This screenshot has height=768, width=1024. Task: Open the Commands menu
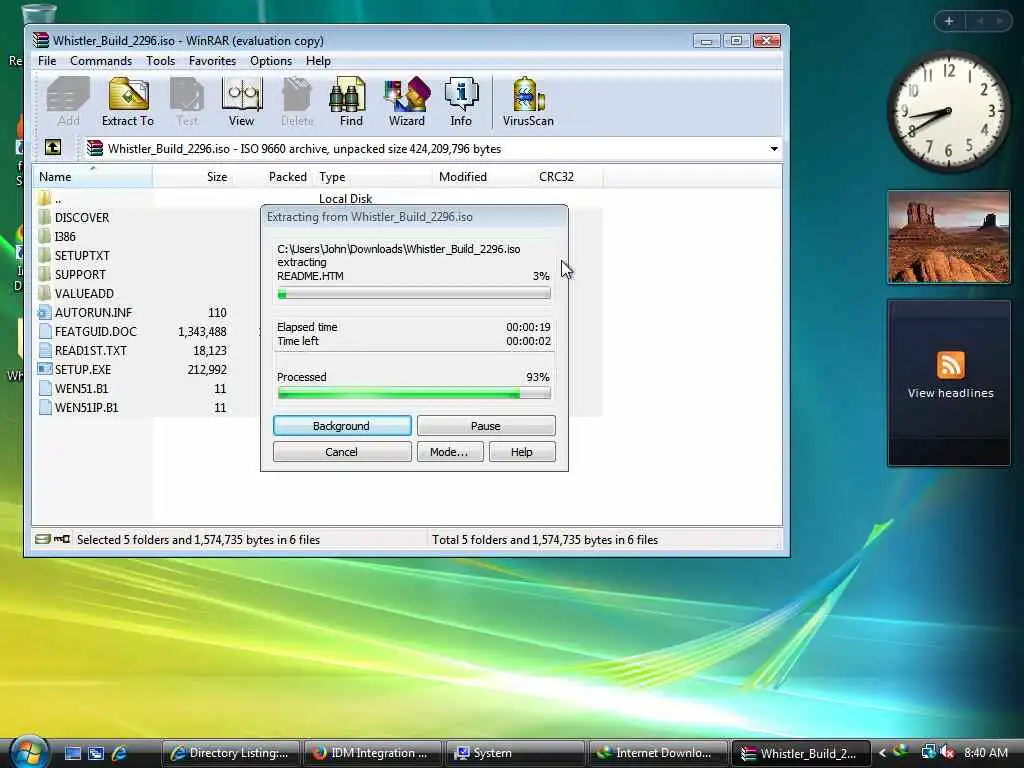[101, 61]
